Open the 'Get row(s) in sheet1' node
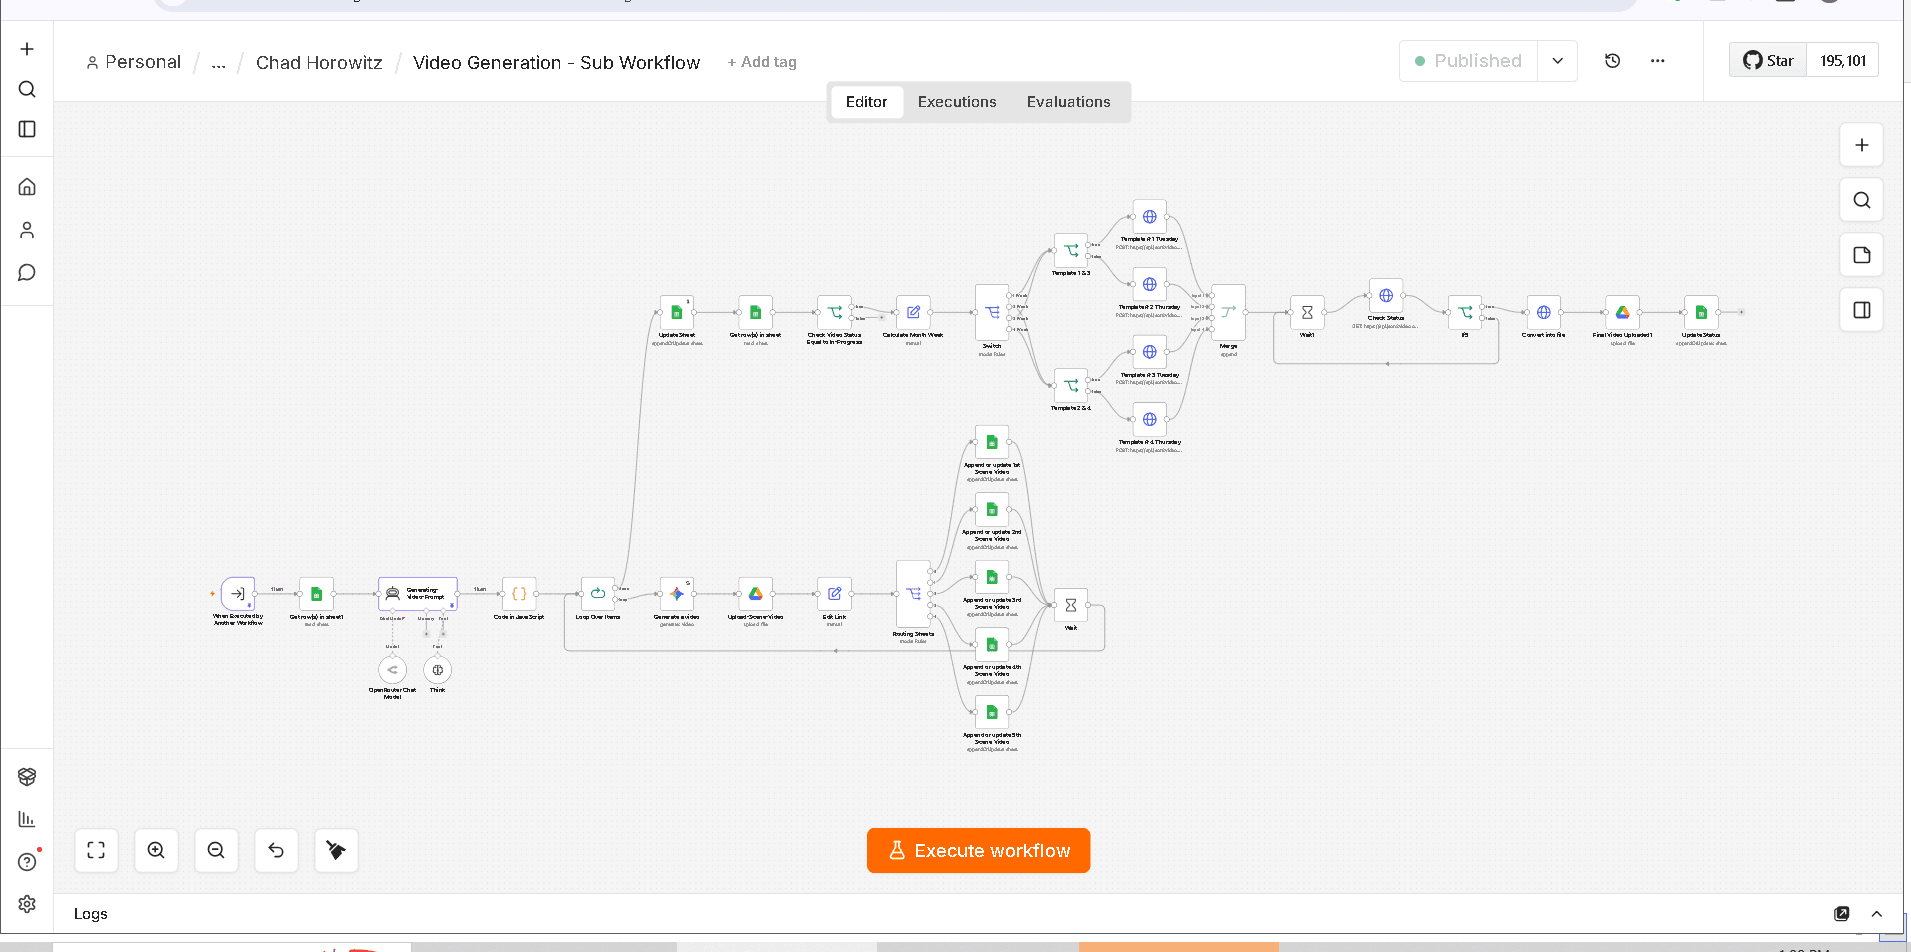Viewport: 1911px width, 952px height. 317,594
